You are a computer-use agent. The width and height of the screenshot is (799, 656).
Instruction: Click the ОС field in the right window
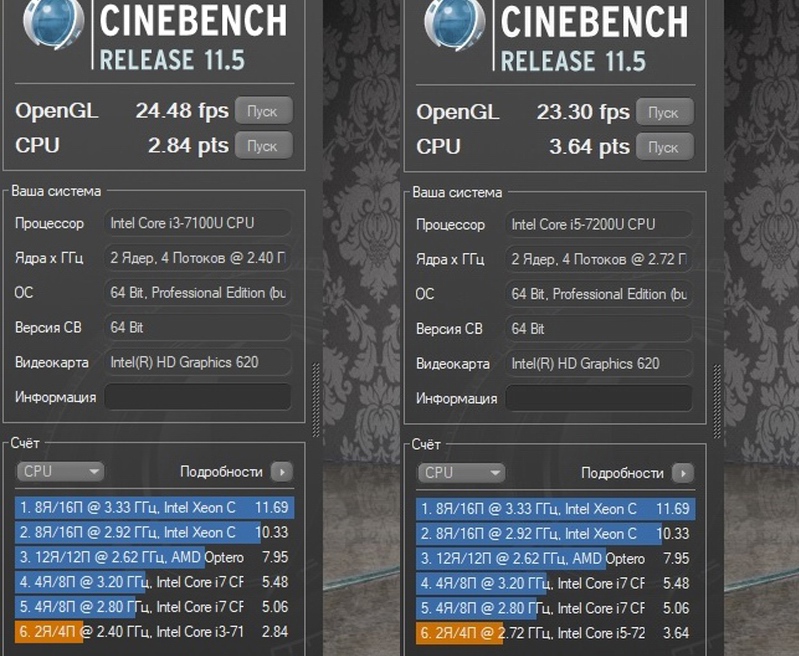coord(599,294)
